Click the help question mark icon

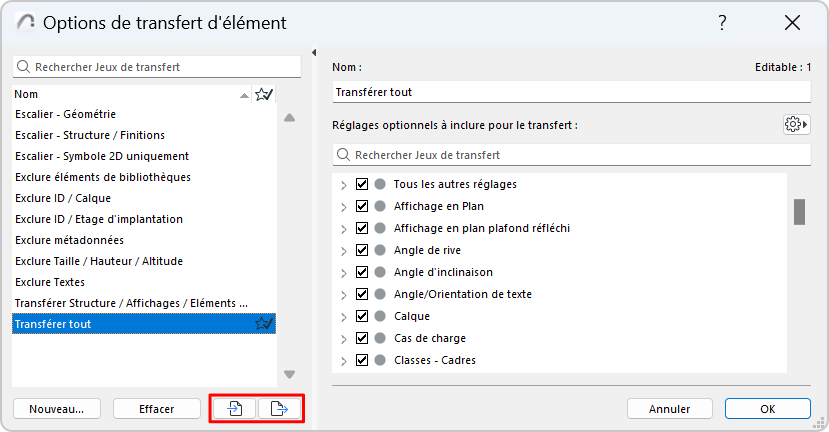pos(722,22)
